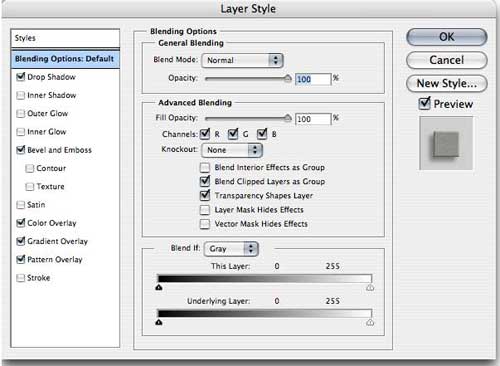The image size is (500, 366).
Task: Click the Opacity value input field
Action: [x=313, y=79]
